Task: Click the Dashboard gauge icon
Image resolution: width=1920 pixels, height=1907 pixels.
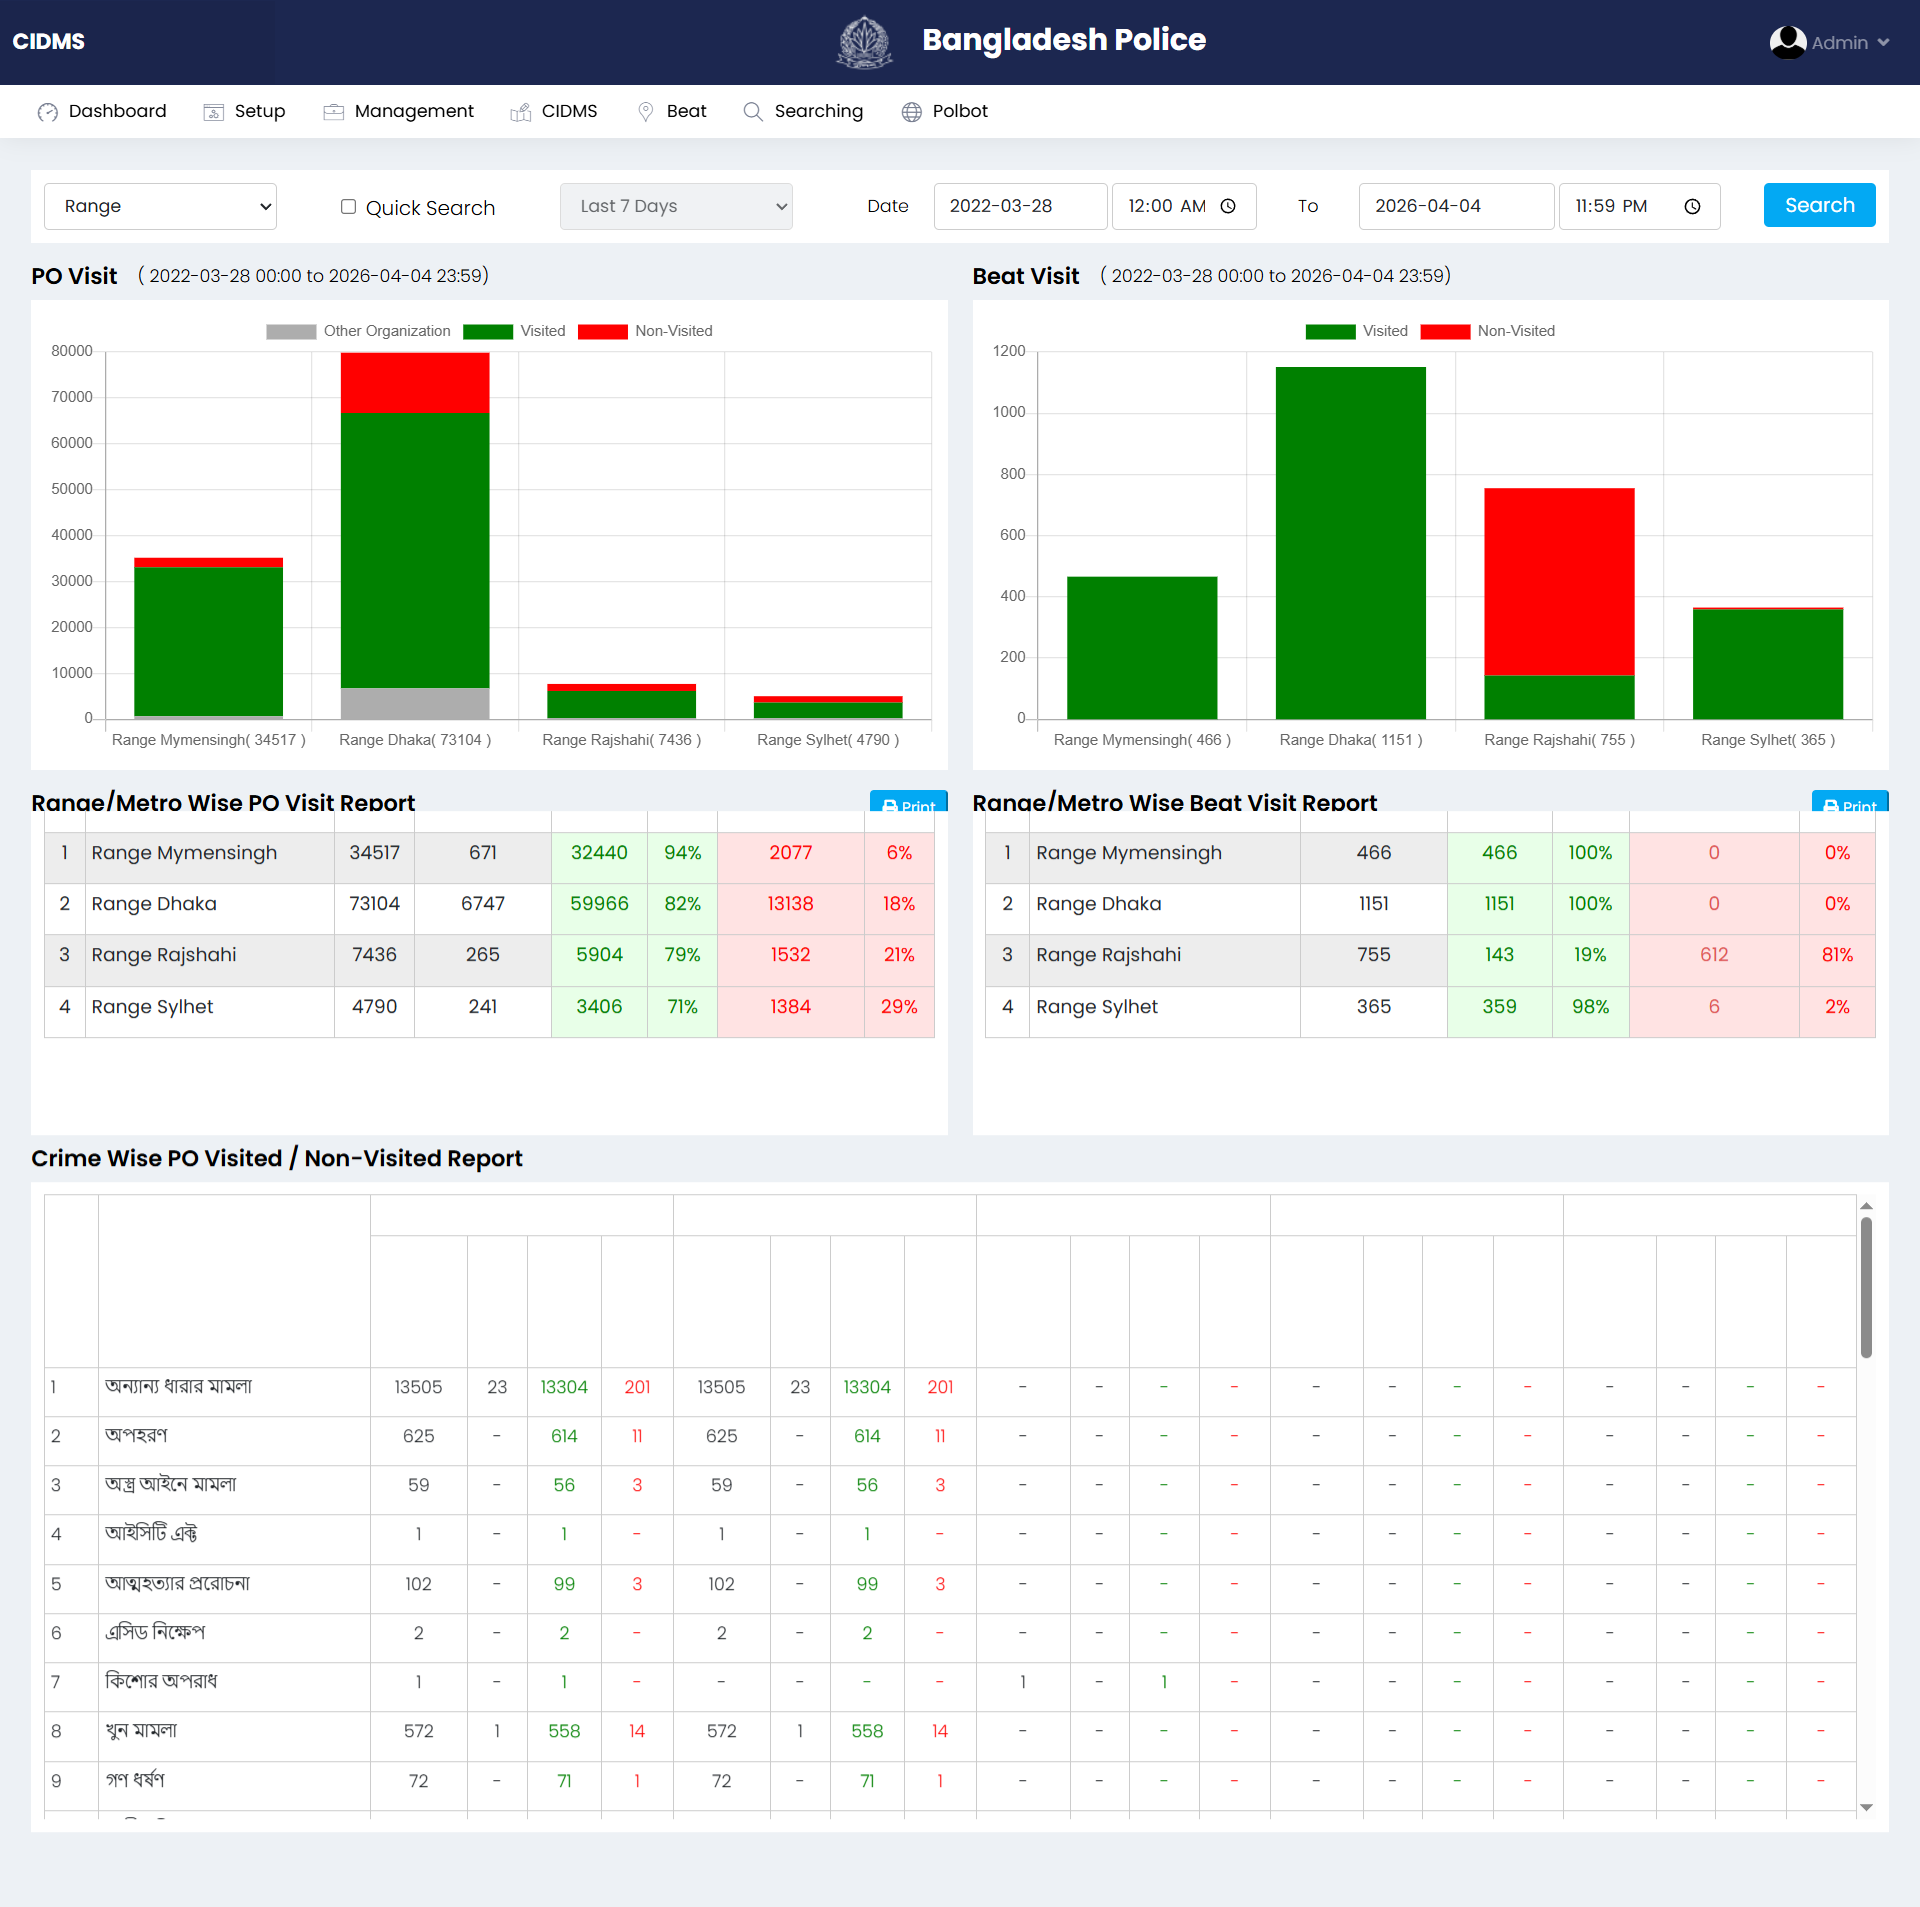Action: pos(47,112)
